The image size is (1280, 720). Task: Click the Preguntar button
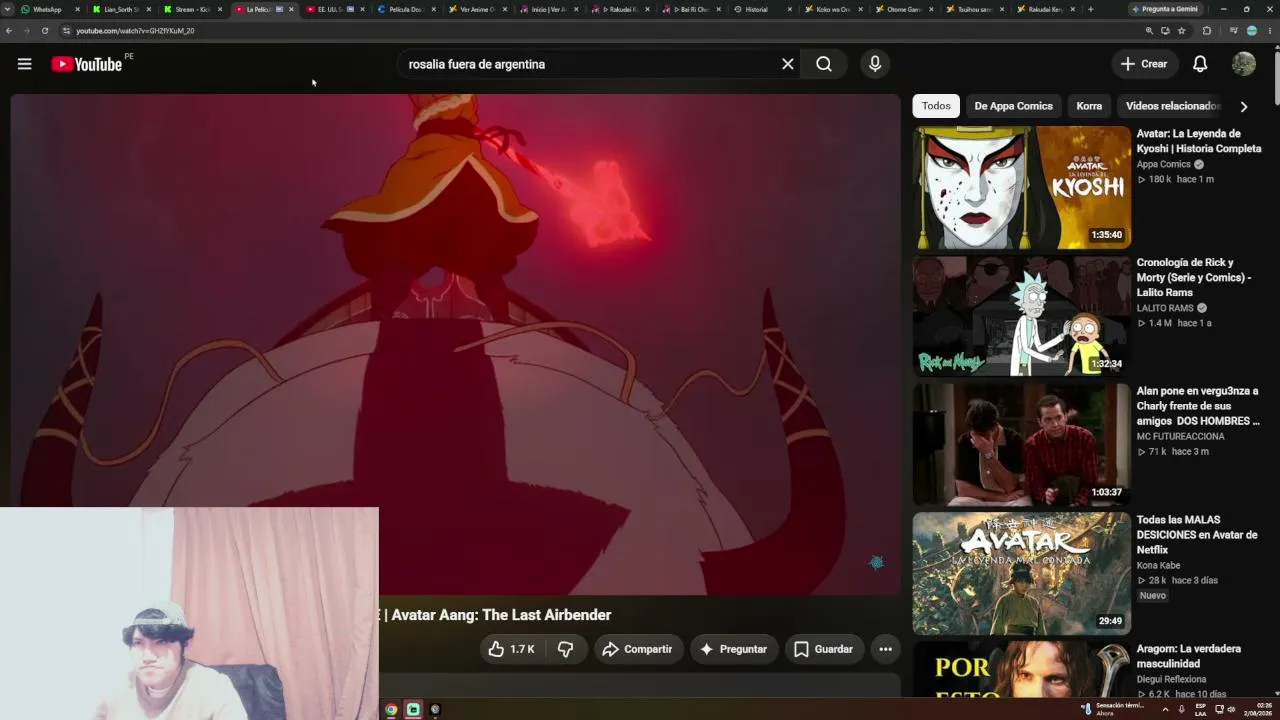pos(733,649)
